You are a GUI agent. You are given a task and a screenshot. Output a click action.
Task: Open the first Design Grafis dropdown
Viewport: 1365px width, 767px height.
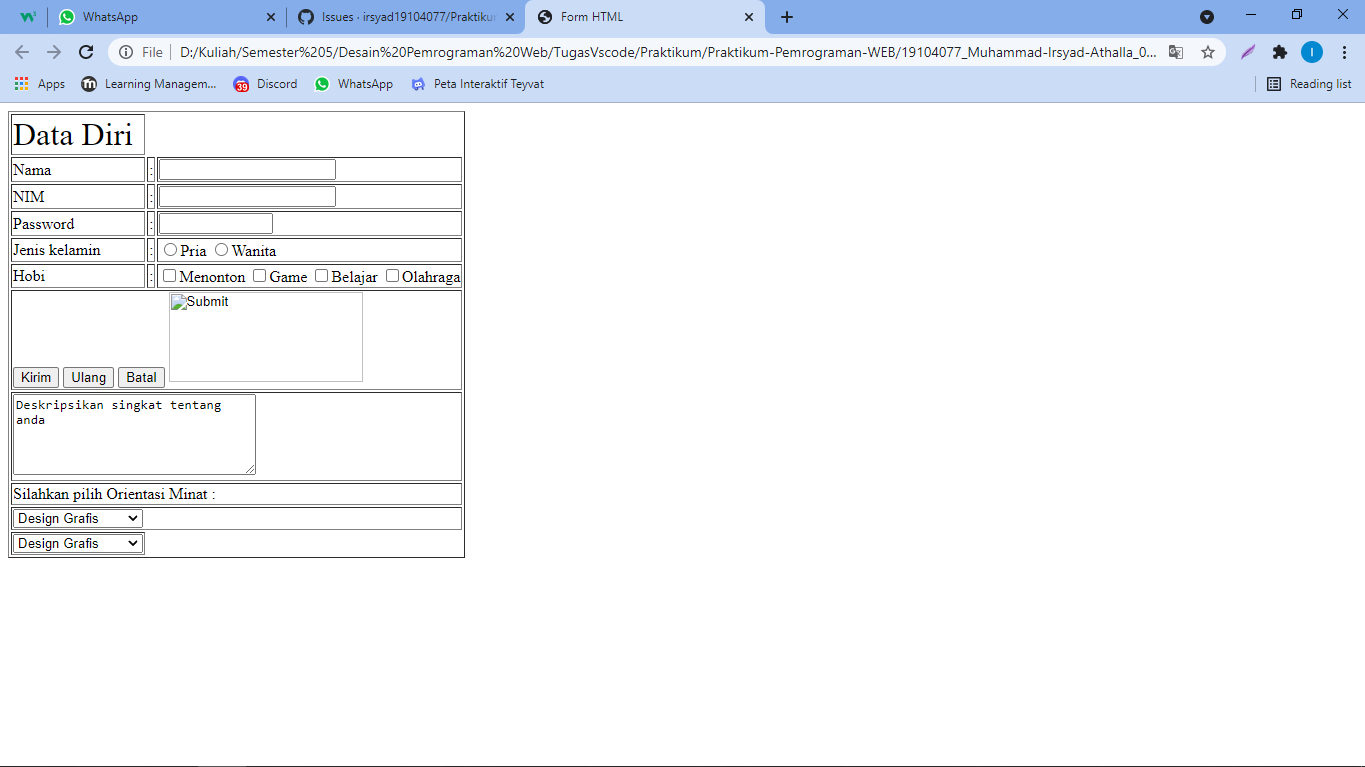pos(78,518)
